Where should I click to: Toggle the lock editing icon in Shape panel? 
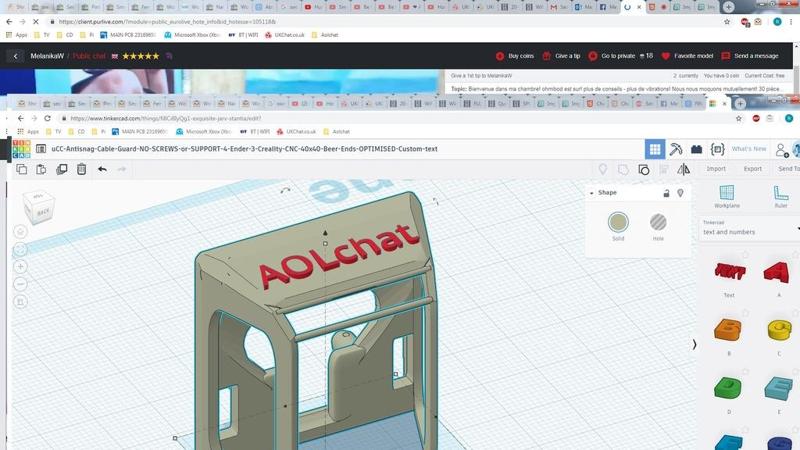pos(666,193)
